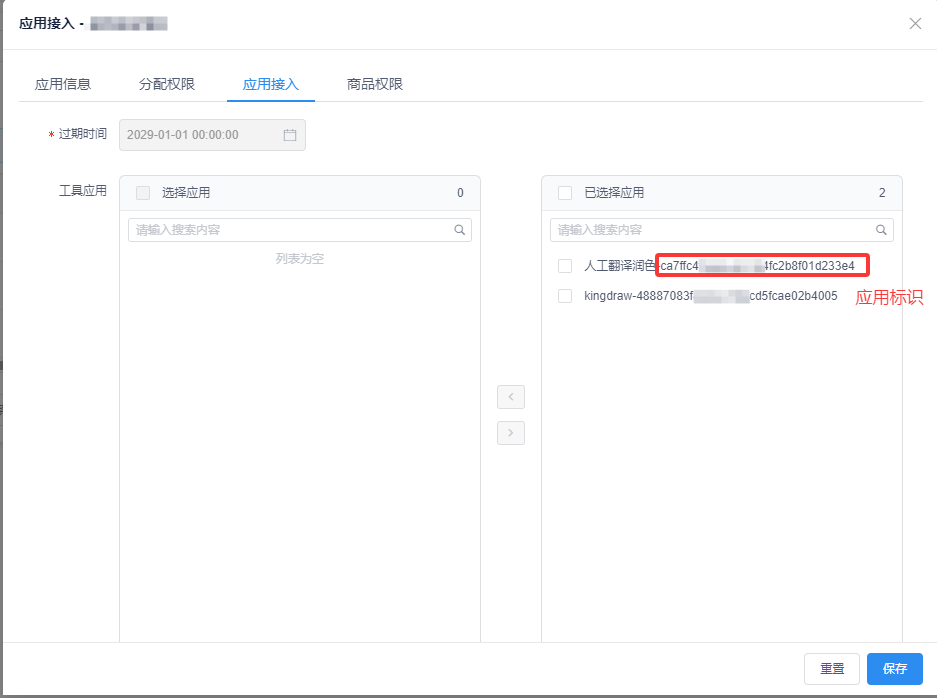Switch to the 应用信息 tab
937x698 pixels.
(63, 84)
